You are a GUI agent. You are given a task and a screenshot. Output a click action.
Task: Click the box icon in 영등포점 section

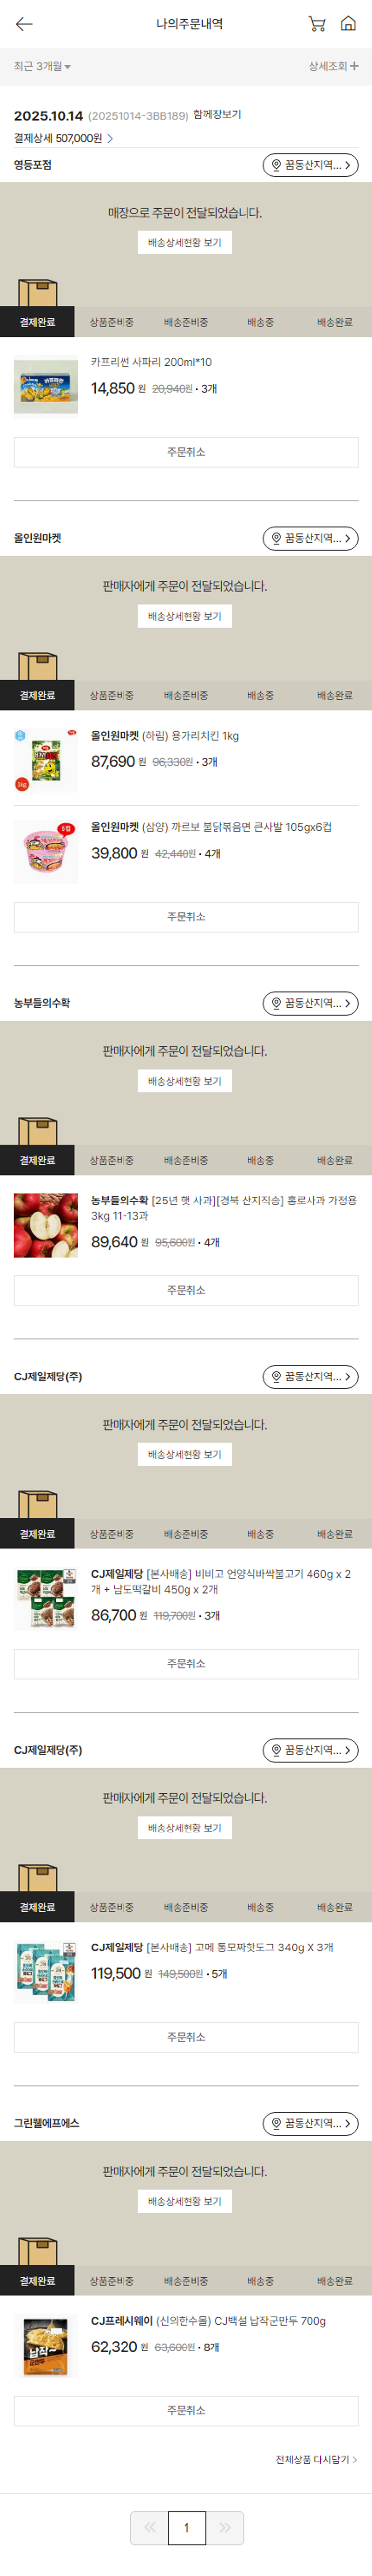pyautogui.click(x=38, y=293)
